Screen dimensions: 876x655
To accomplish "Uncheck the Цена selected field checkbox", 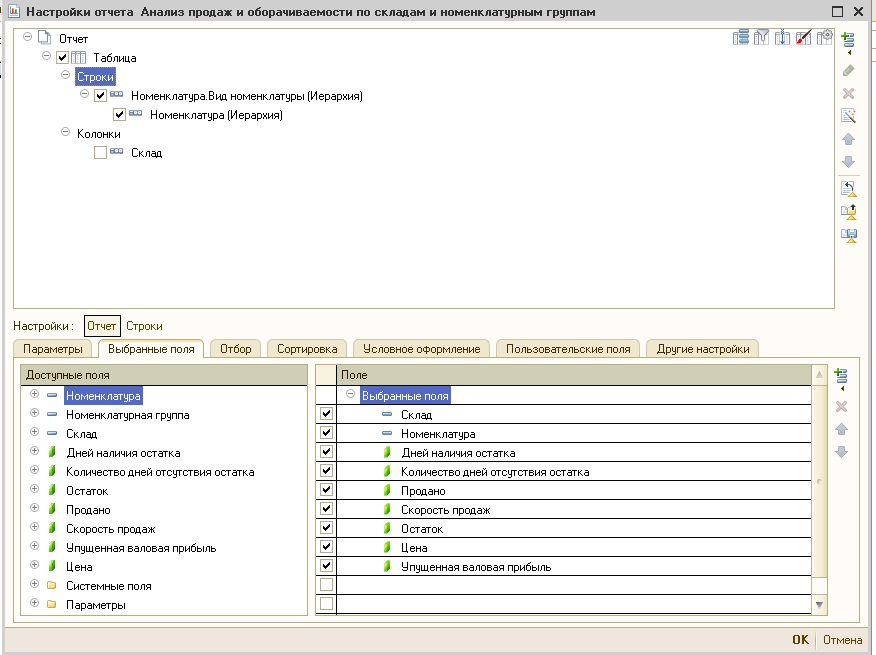I will 326,547.
